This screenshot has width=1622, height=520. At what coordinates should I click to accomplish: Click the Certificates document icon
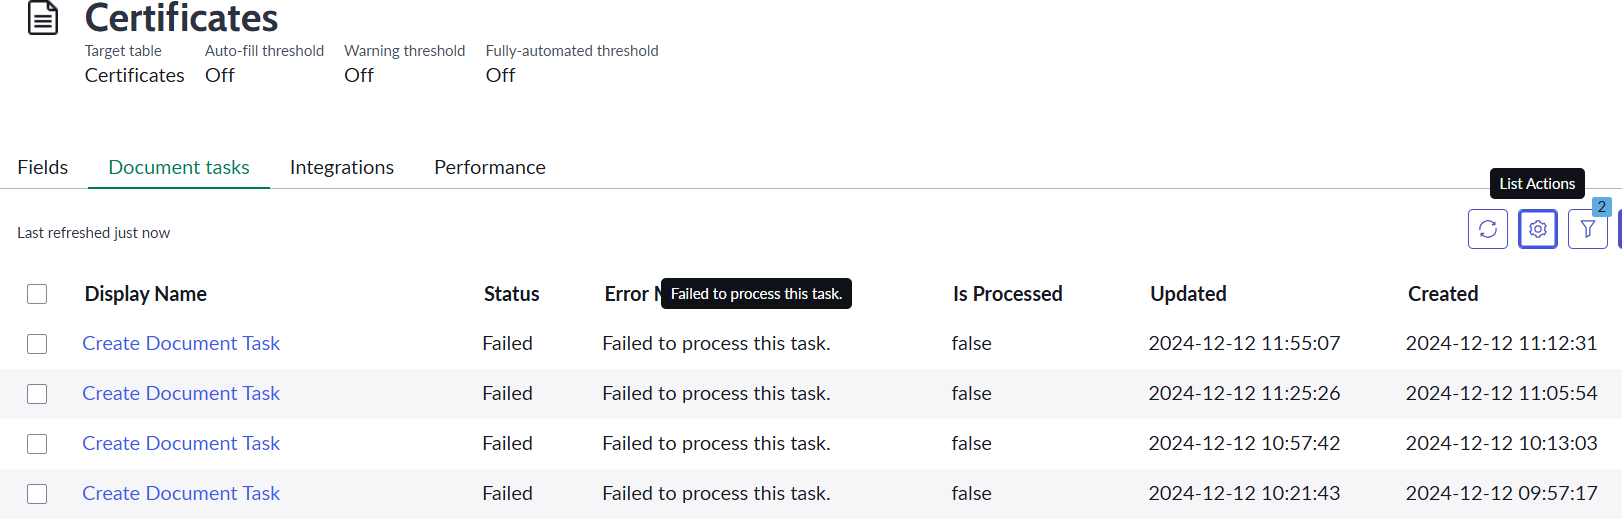point(43,18)
